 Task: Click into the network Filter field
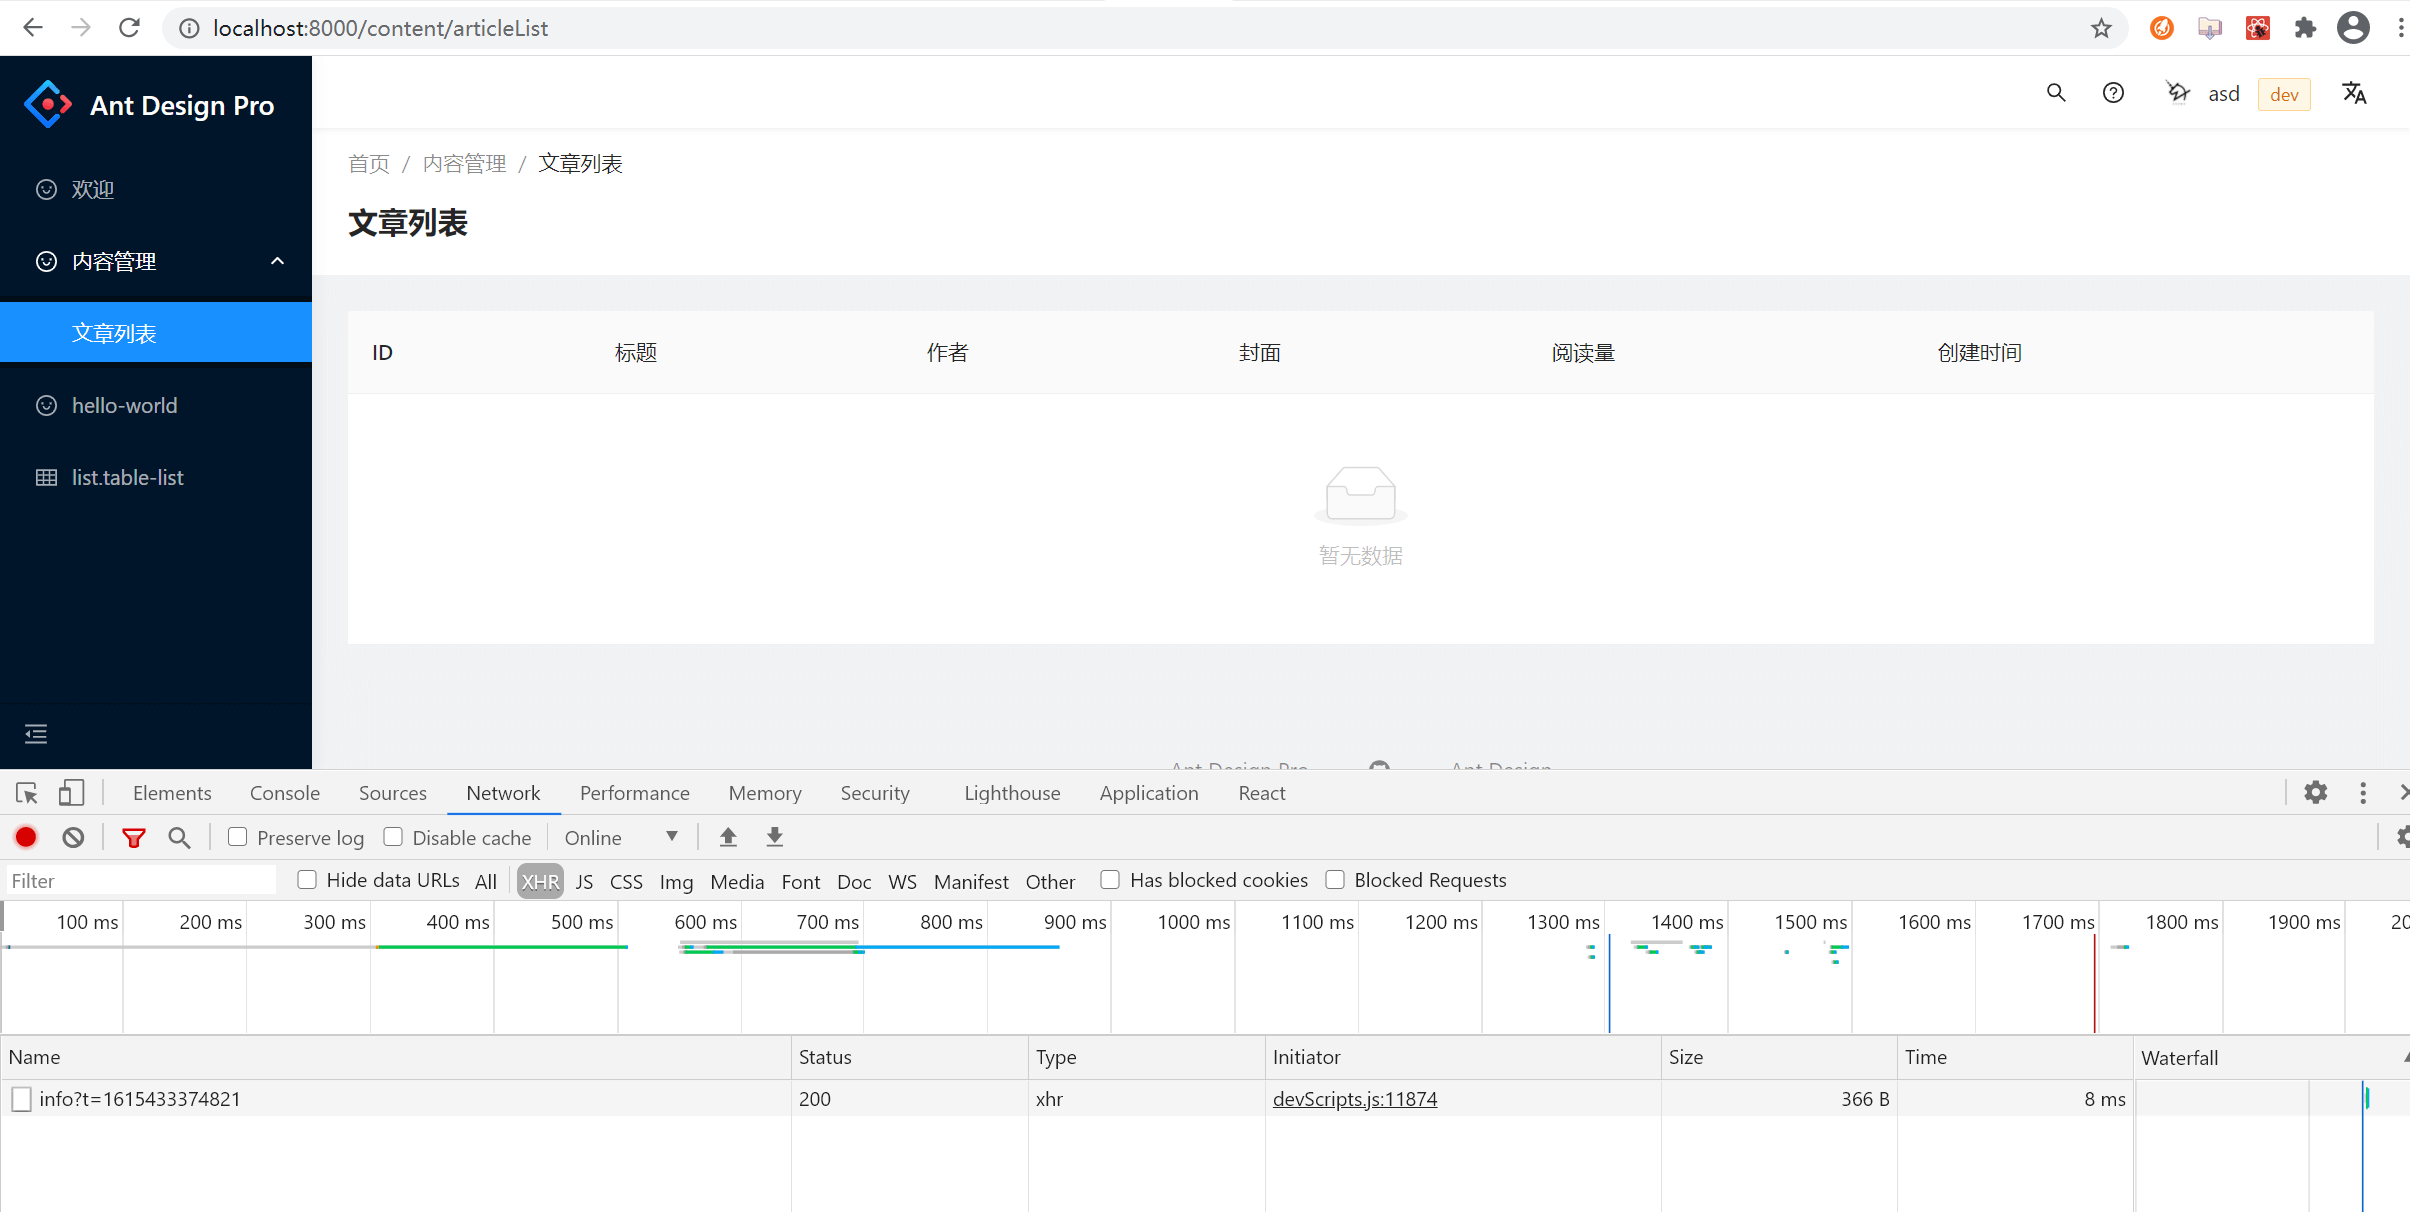[x=140, y=881]
